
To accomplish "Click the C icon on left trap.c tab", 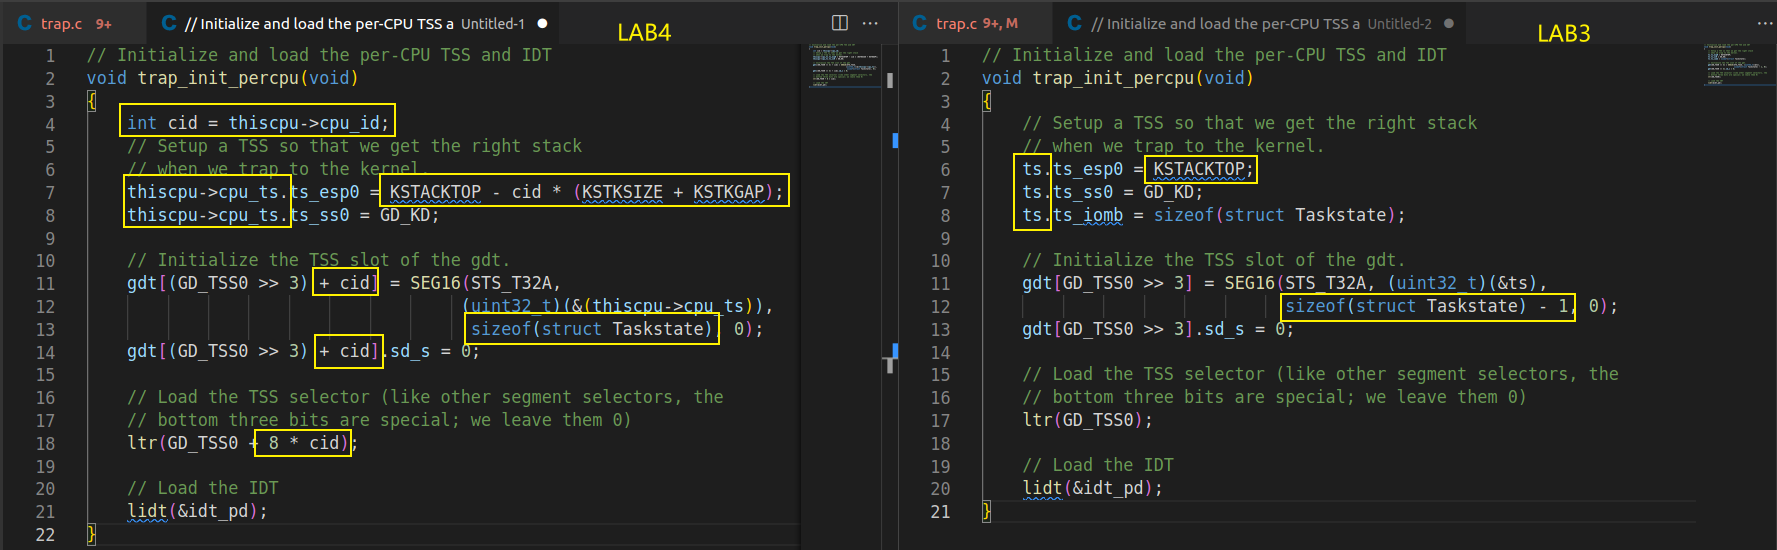I will [24, 23].
